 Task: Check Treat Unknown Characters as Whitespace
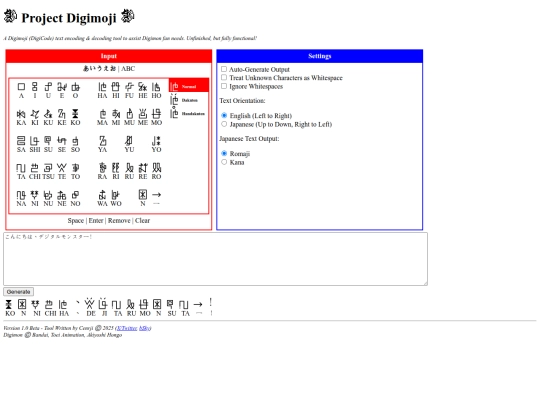[x=224, y=77]
